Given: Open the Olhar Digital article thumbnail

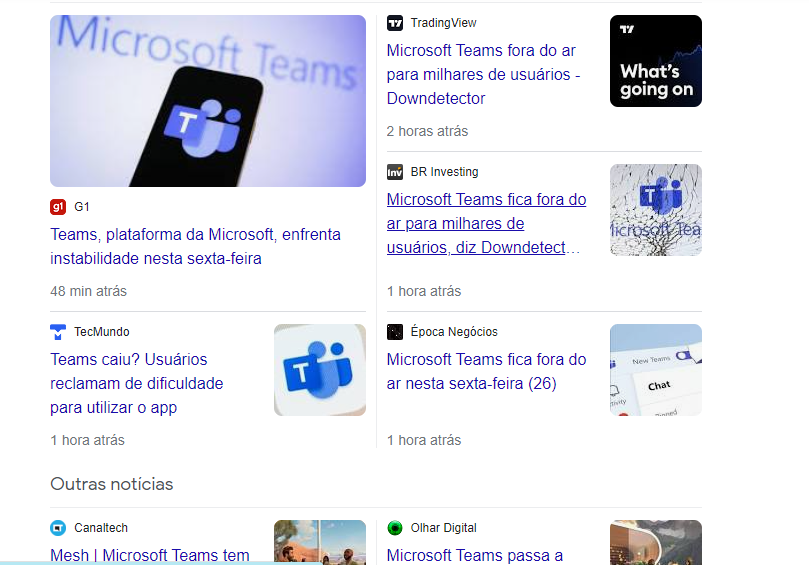Looking at the screenshot, I should click(x=656, y=542).
